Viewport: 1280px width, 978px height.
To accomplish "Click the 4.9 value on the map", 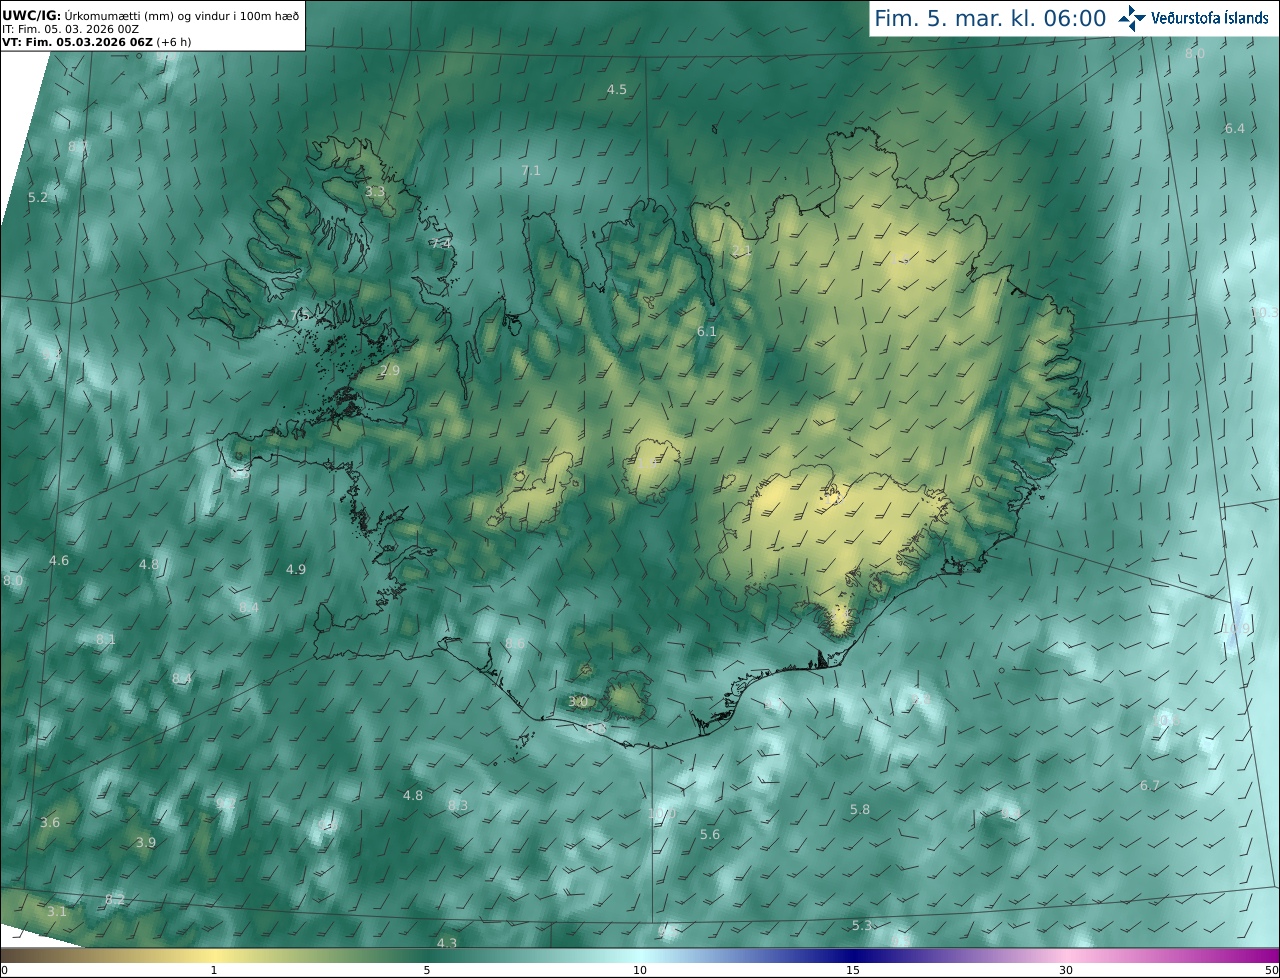I will click(296, 569).
